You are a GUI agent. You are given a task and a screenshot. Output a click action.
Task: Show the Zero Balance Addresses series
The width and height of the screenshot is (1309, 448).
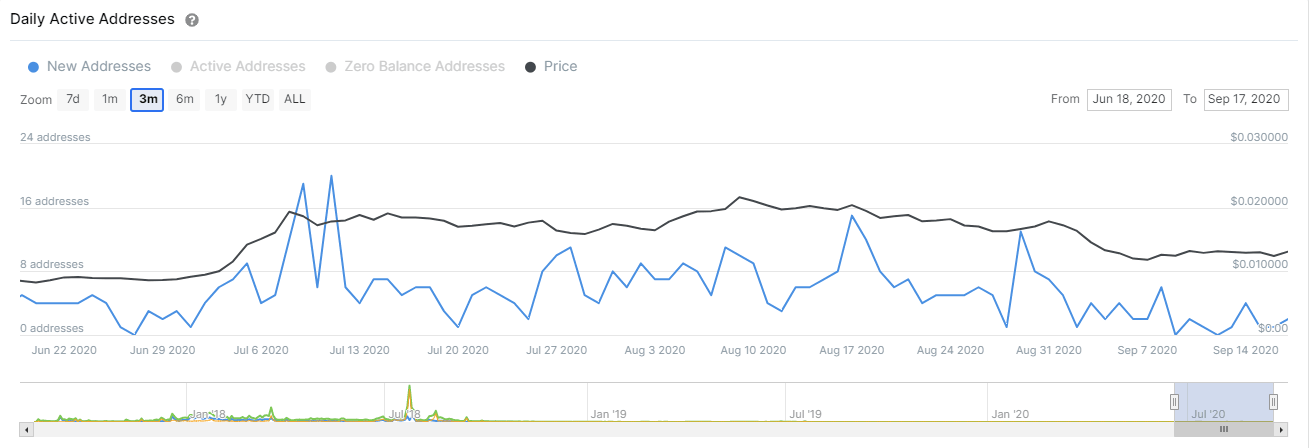415,67
